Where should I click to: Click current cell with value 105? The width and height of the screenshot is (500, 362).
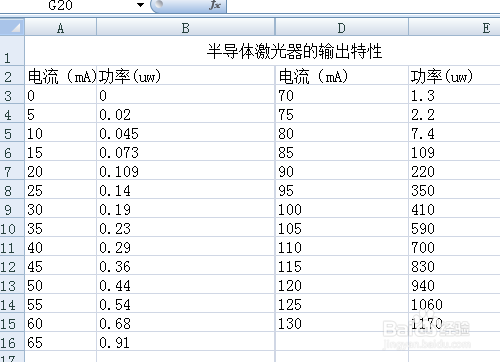click(x=342, y=227)
